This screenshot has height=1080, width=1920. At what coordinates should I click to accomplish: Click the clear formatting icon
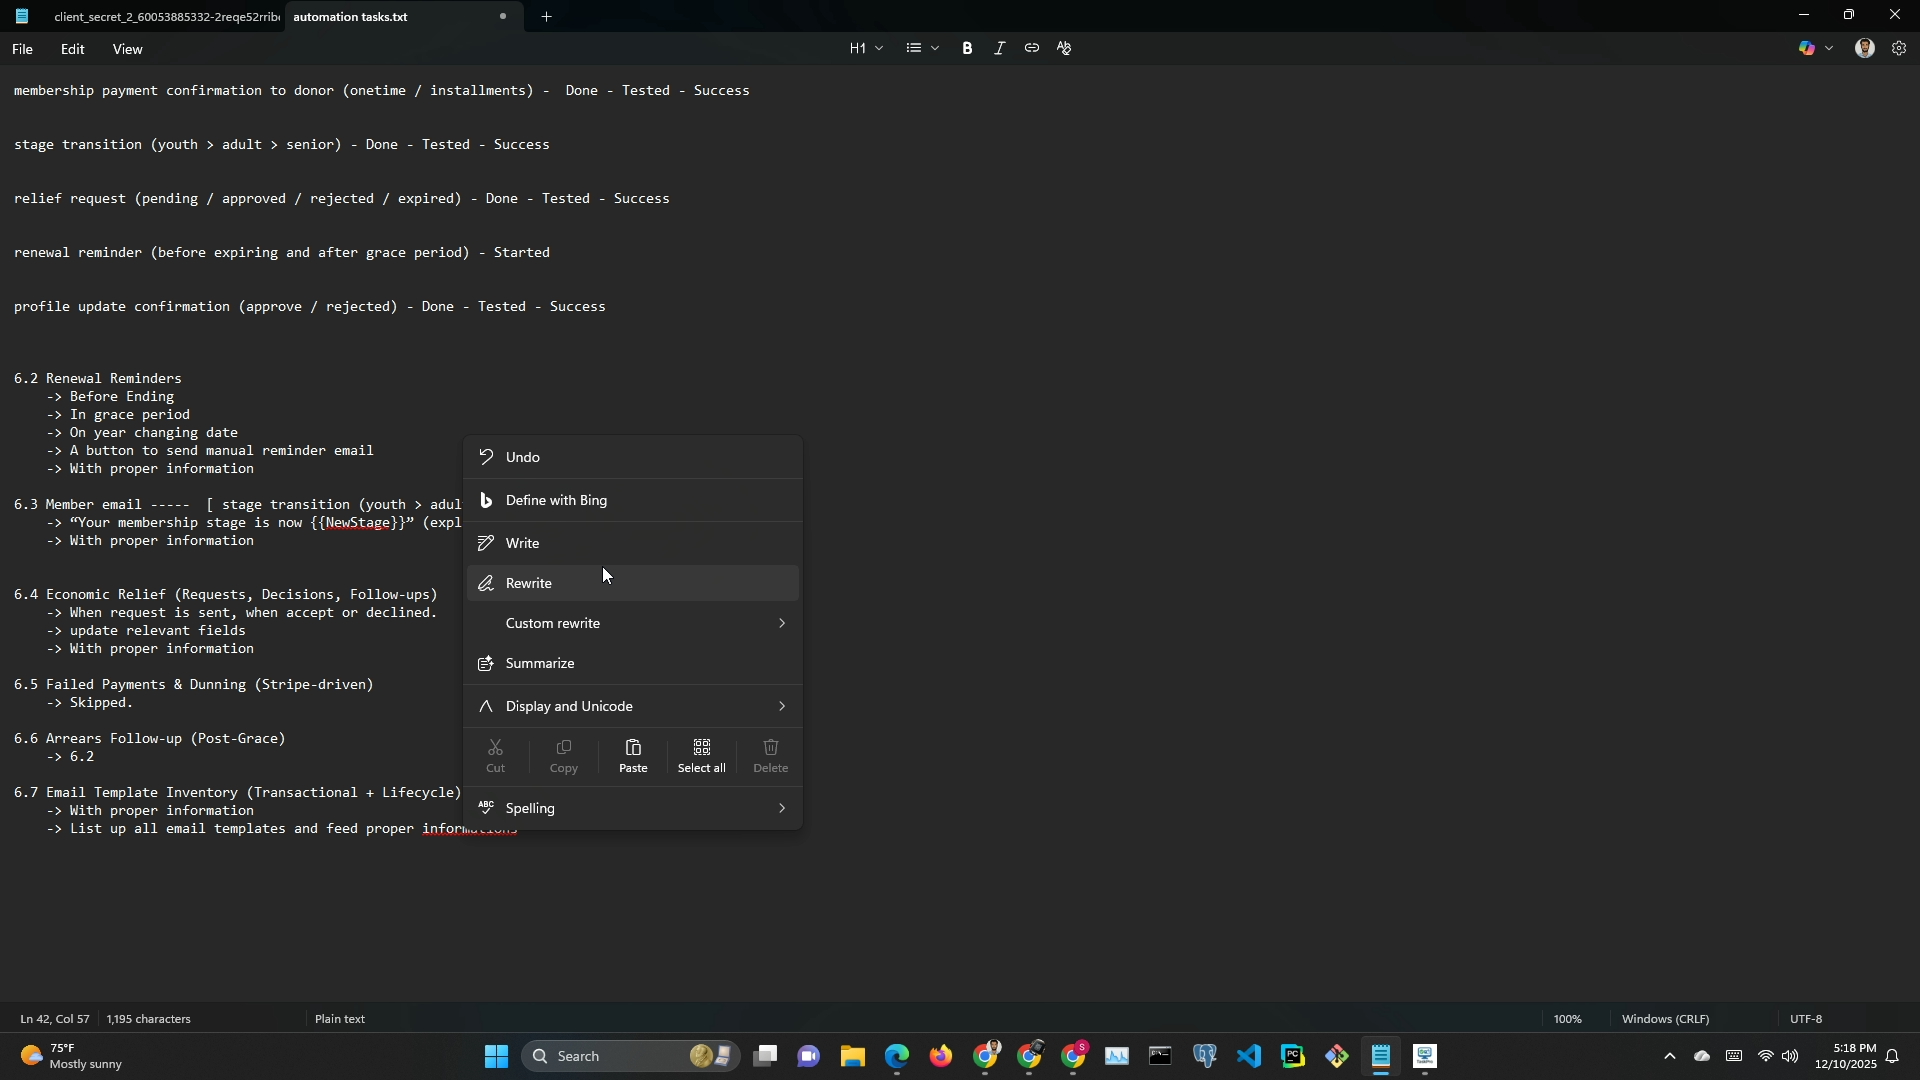[1064, 48]
